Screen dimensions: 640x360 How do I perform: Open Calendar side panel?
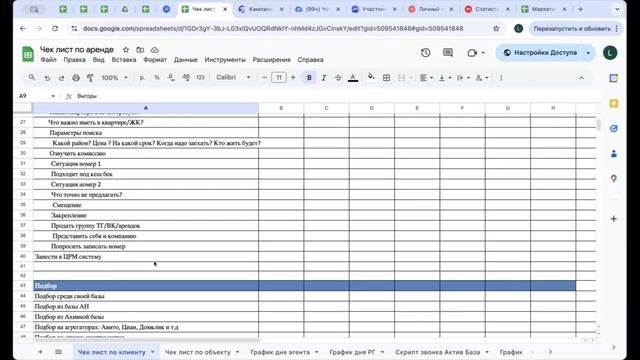tap(613, 78)
